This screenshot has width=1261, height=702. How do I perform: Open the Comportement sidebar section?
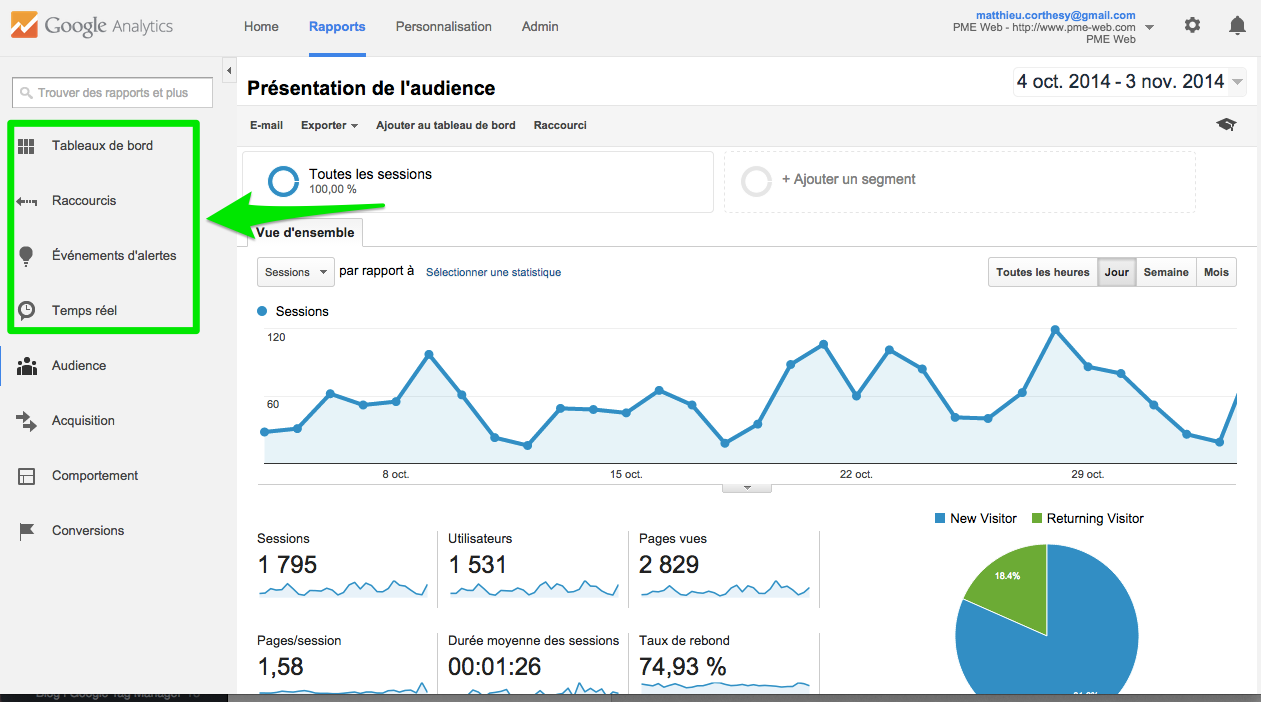95,476
